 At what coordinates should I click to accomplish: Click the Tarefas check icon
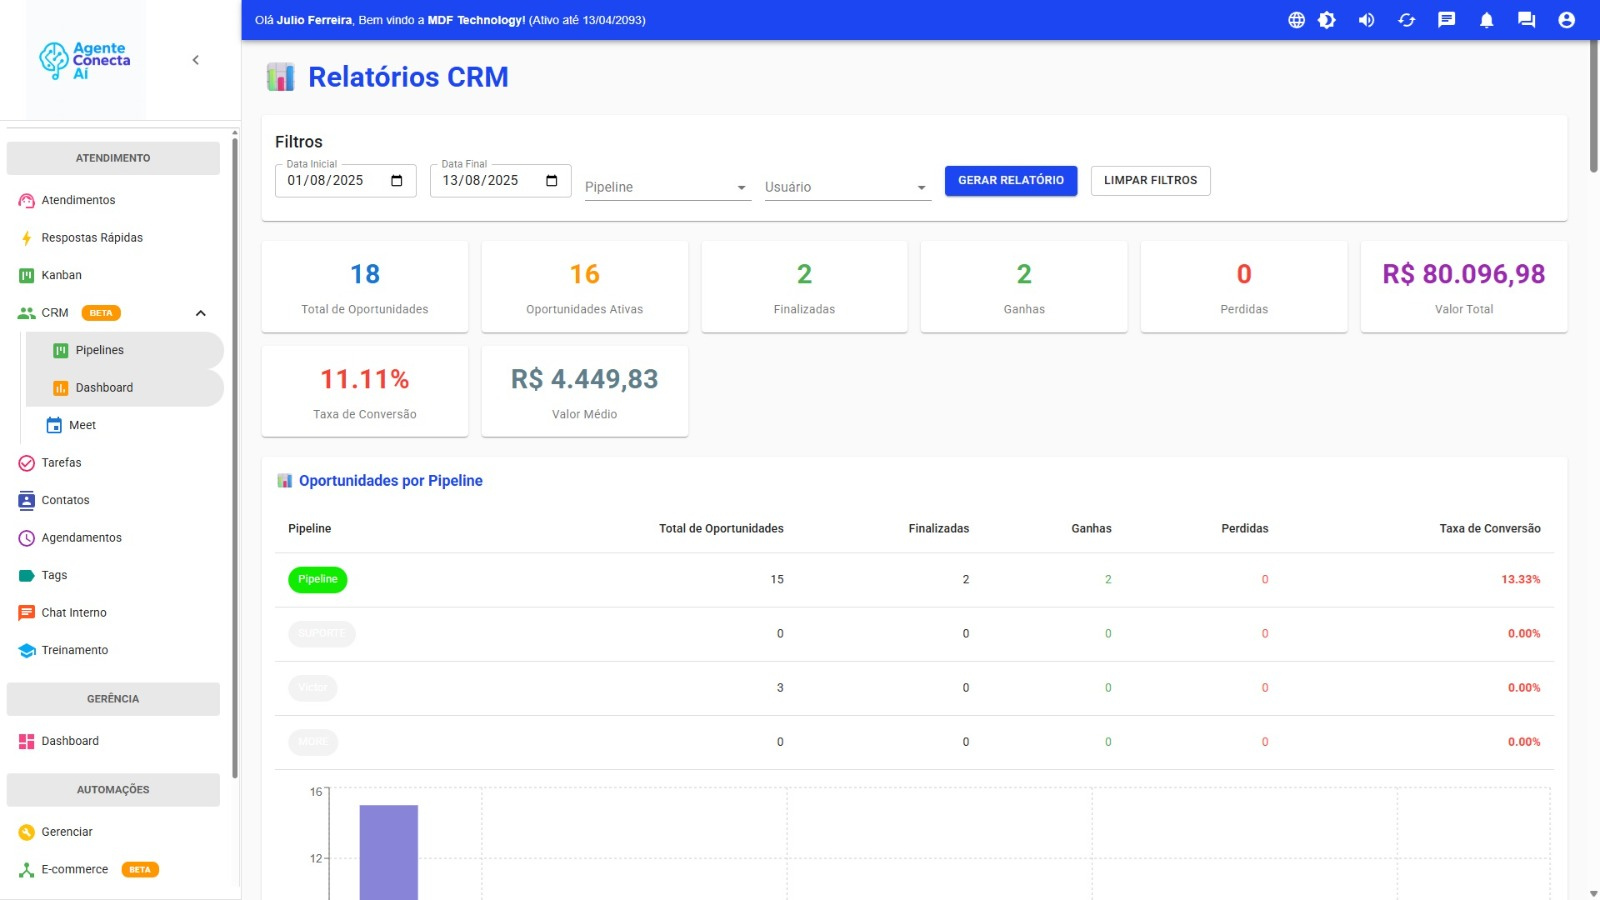click(x=27, y=463)
